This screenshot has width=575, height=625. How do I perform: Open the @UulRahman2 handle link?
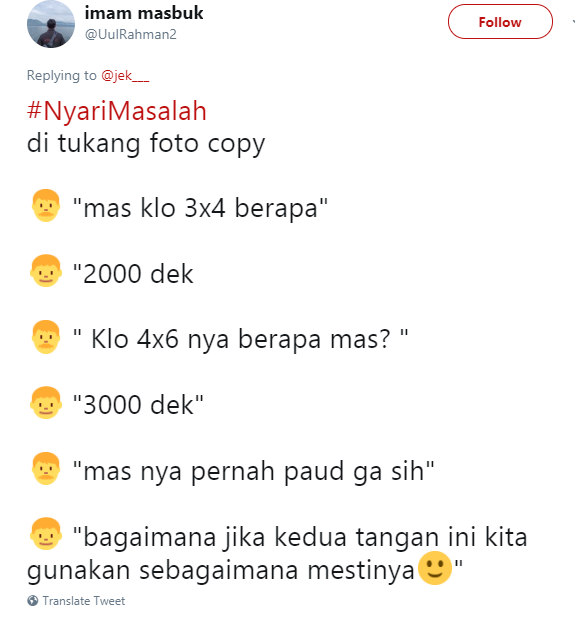pyautogui.click(x=131, y=35)
